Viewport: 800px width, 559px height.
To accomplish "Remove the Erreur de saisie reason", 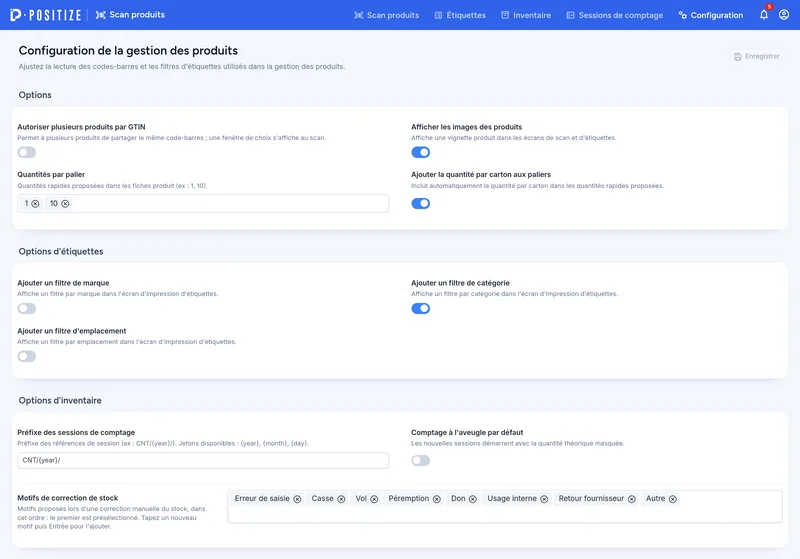I will pos(297,499).
